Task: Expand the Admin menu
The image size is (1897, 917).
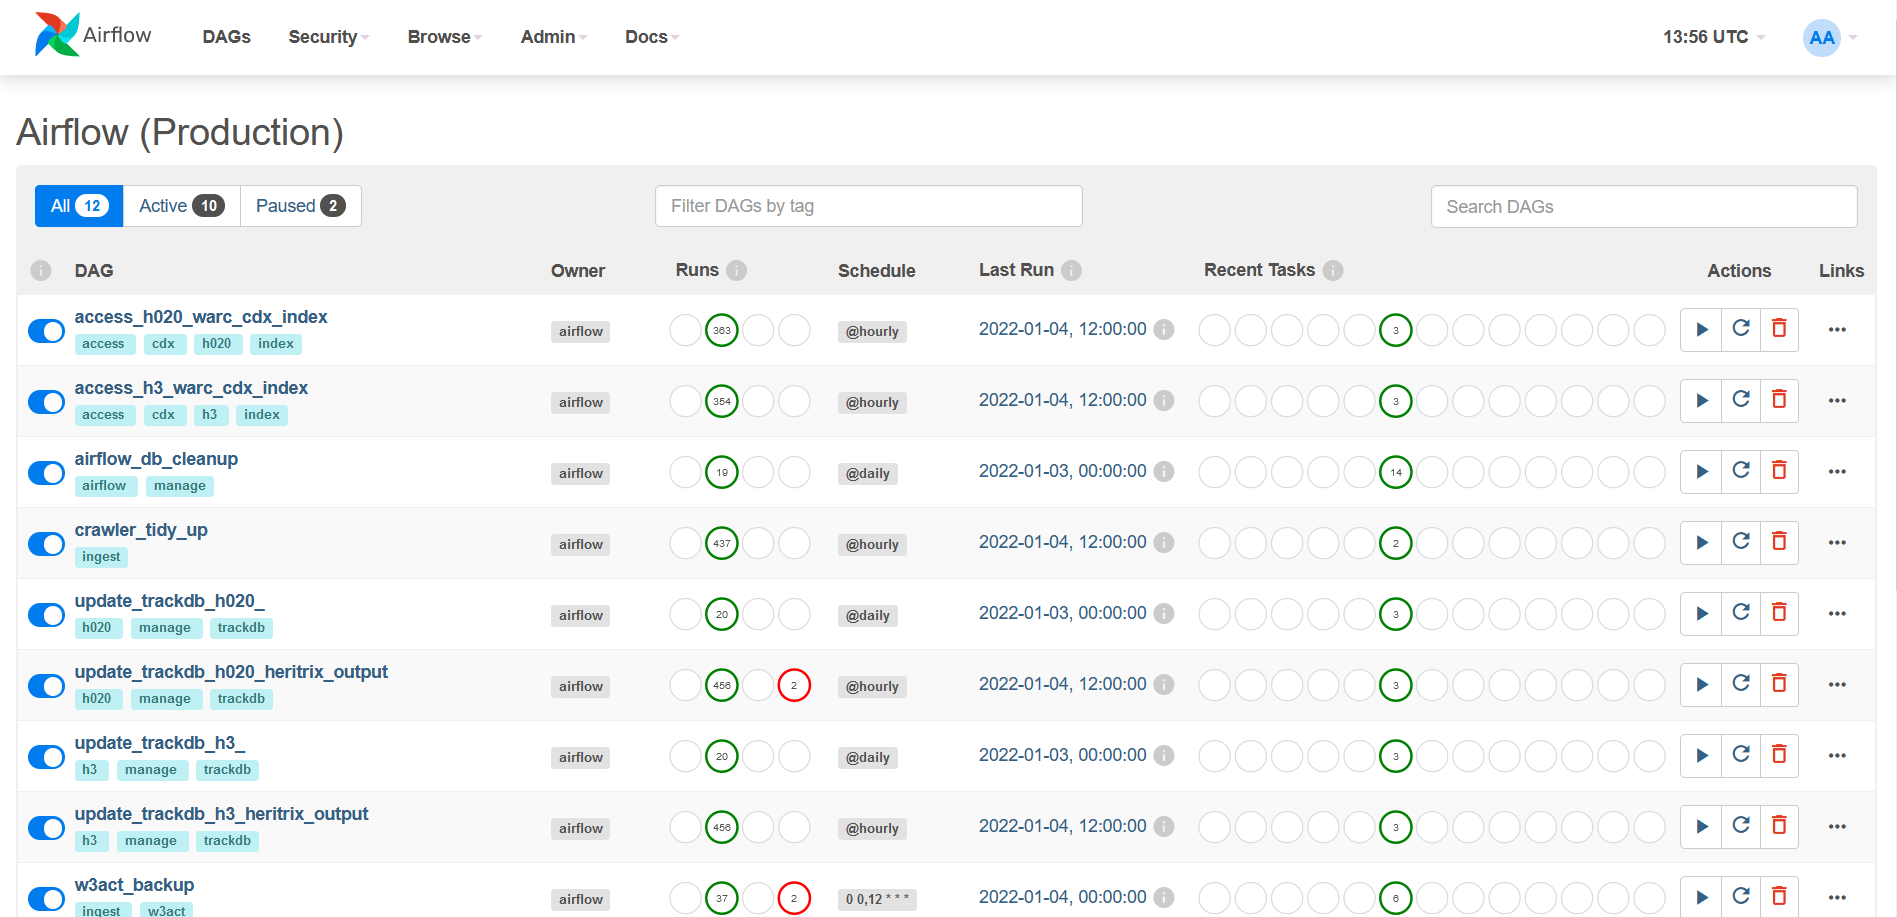Action: 553,37
